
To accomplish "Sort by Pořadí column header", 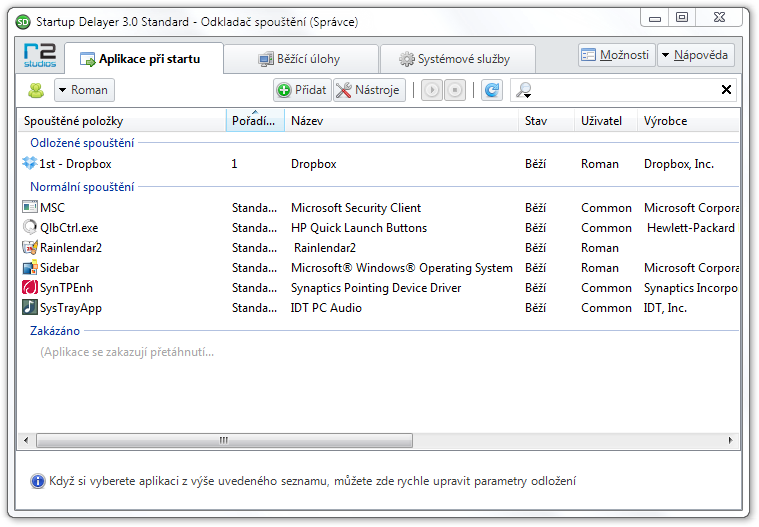I will [x=255, y=121].
